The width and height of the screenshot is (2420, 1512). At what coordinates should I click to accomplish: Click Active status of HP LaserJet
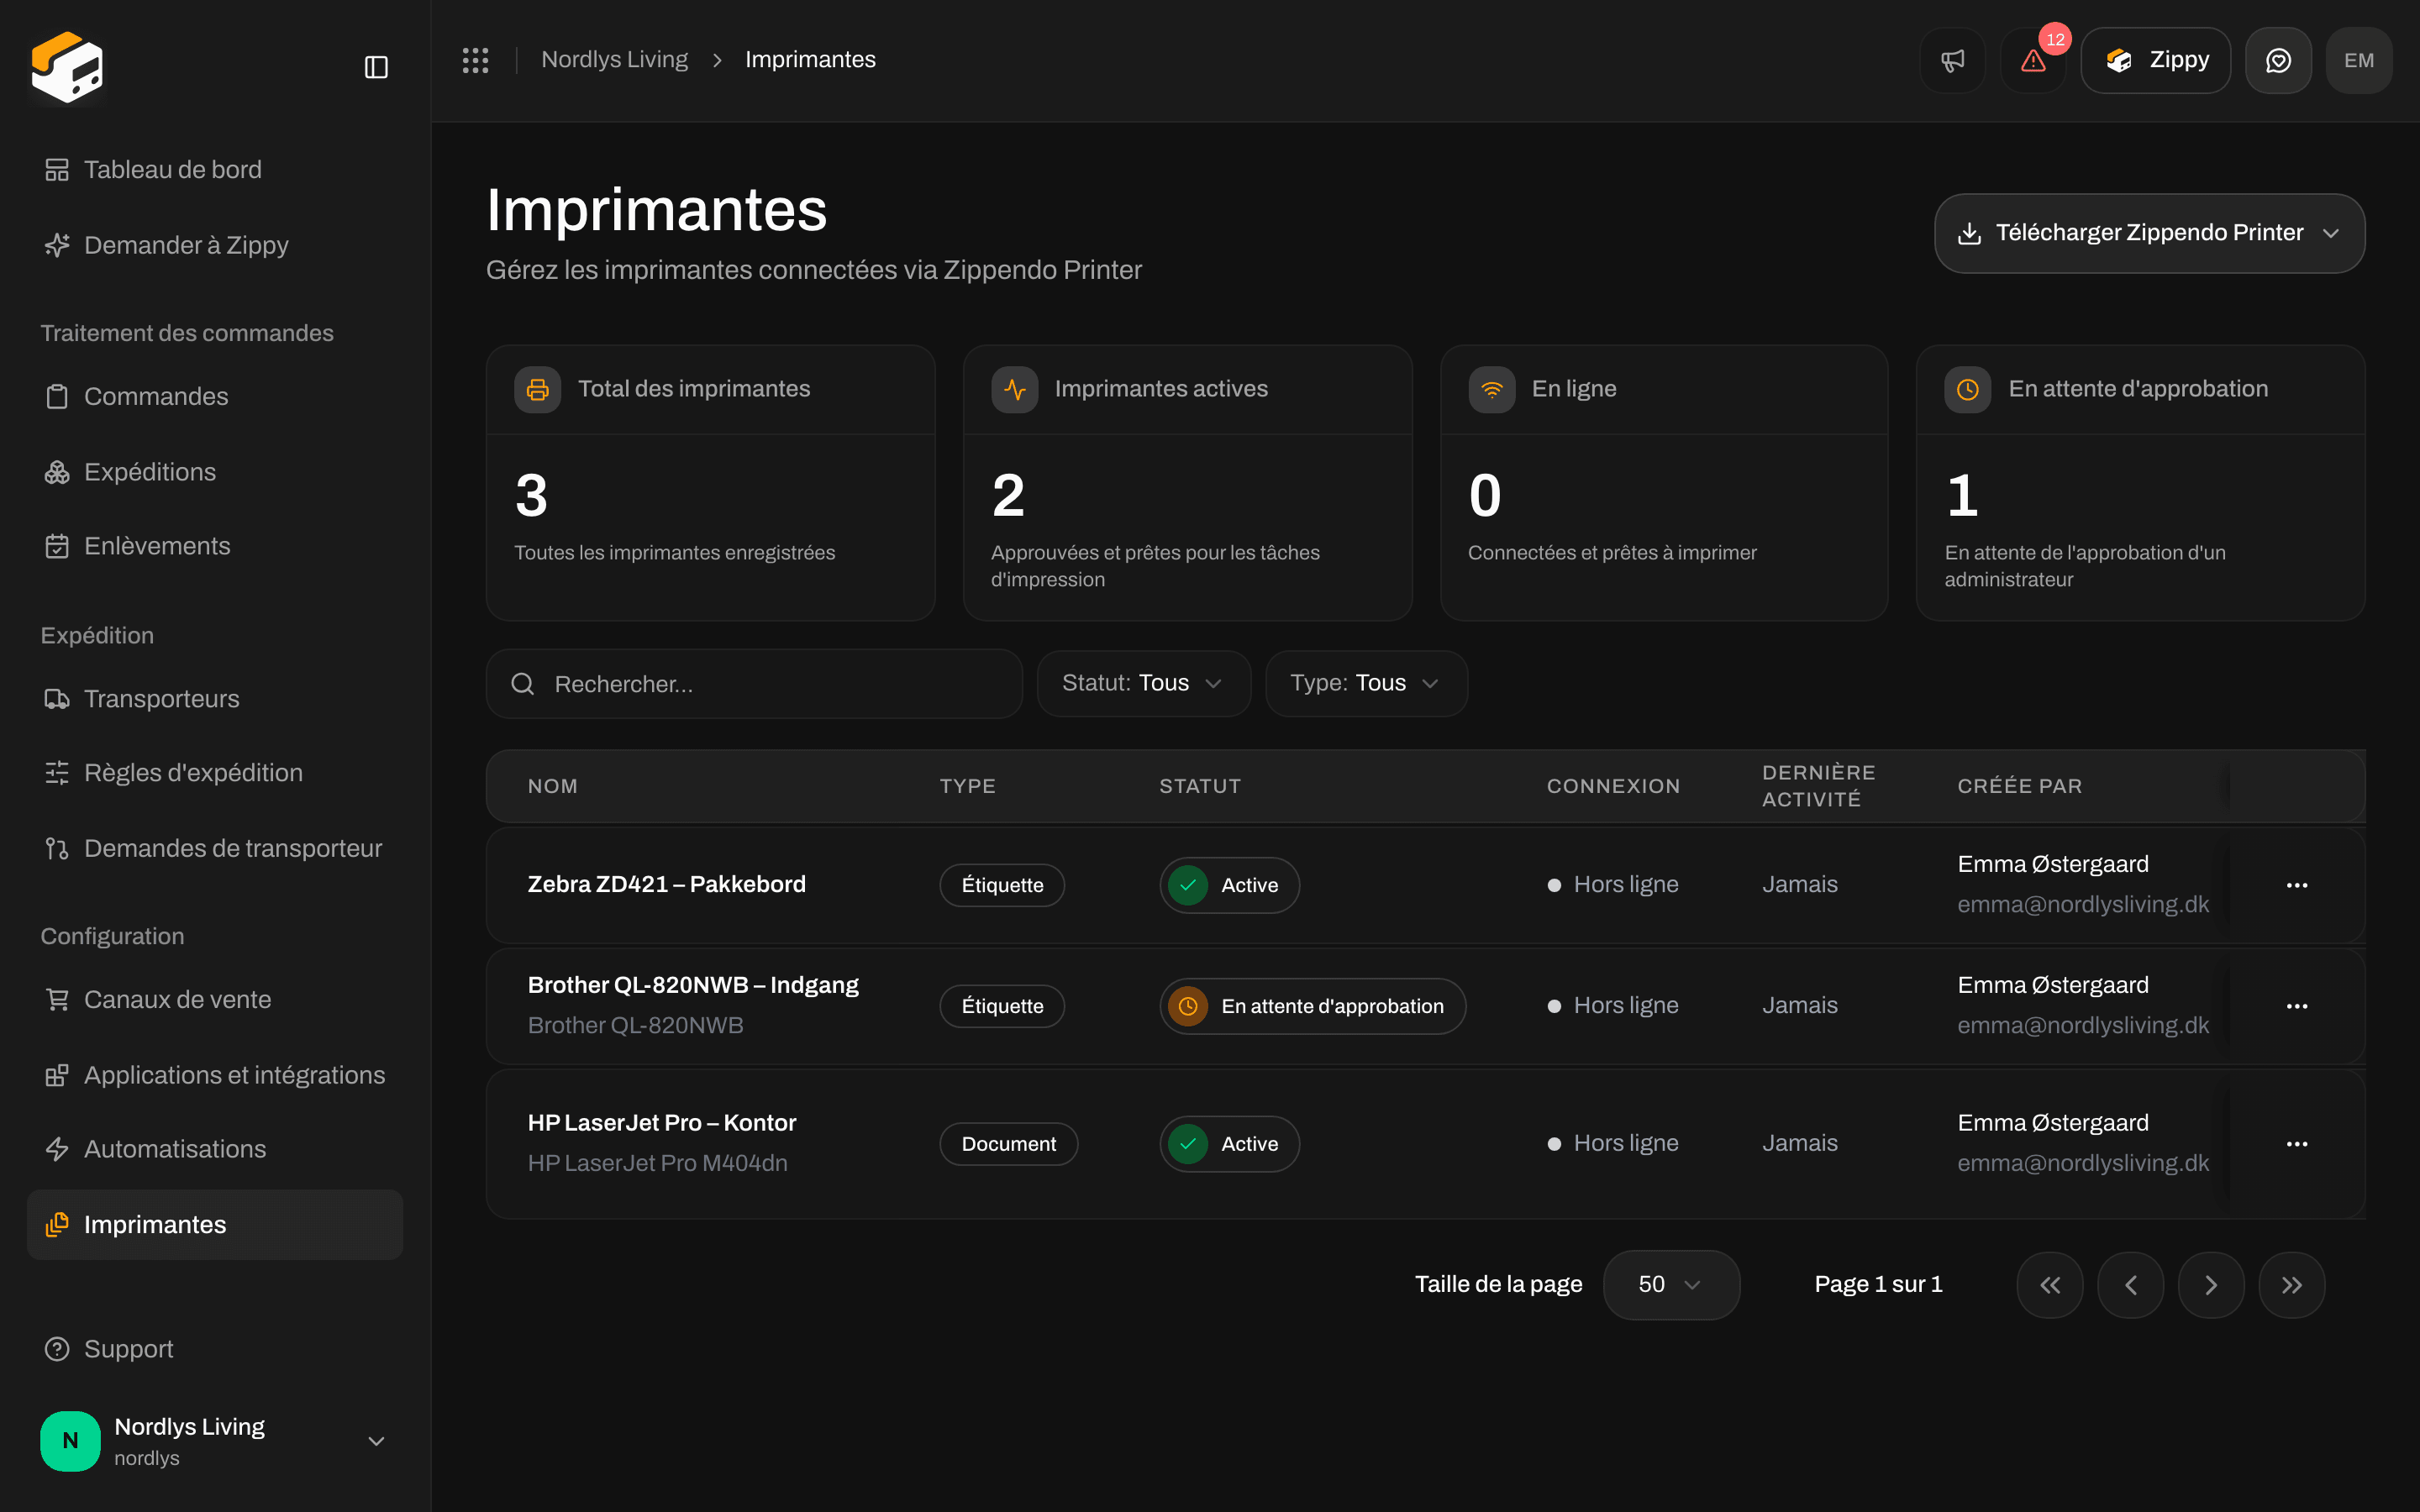[1230, 1144]
